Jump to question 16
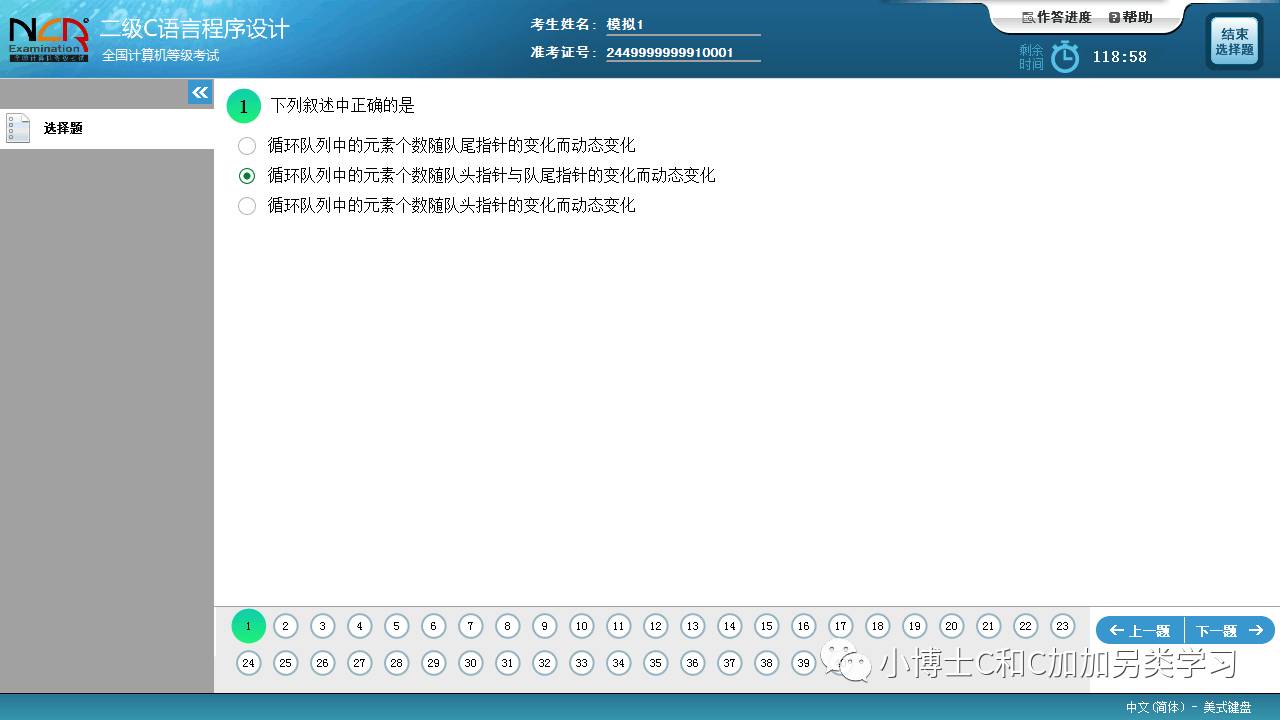Image resolution: width=1280 pixels, height=720 pixels. tap(803, 626)
